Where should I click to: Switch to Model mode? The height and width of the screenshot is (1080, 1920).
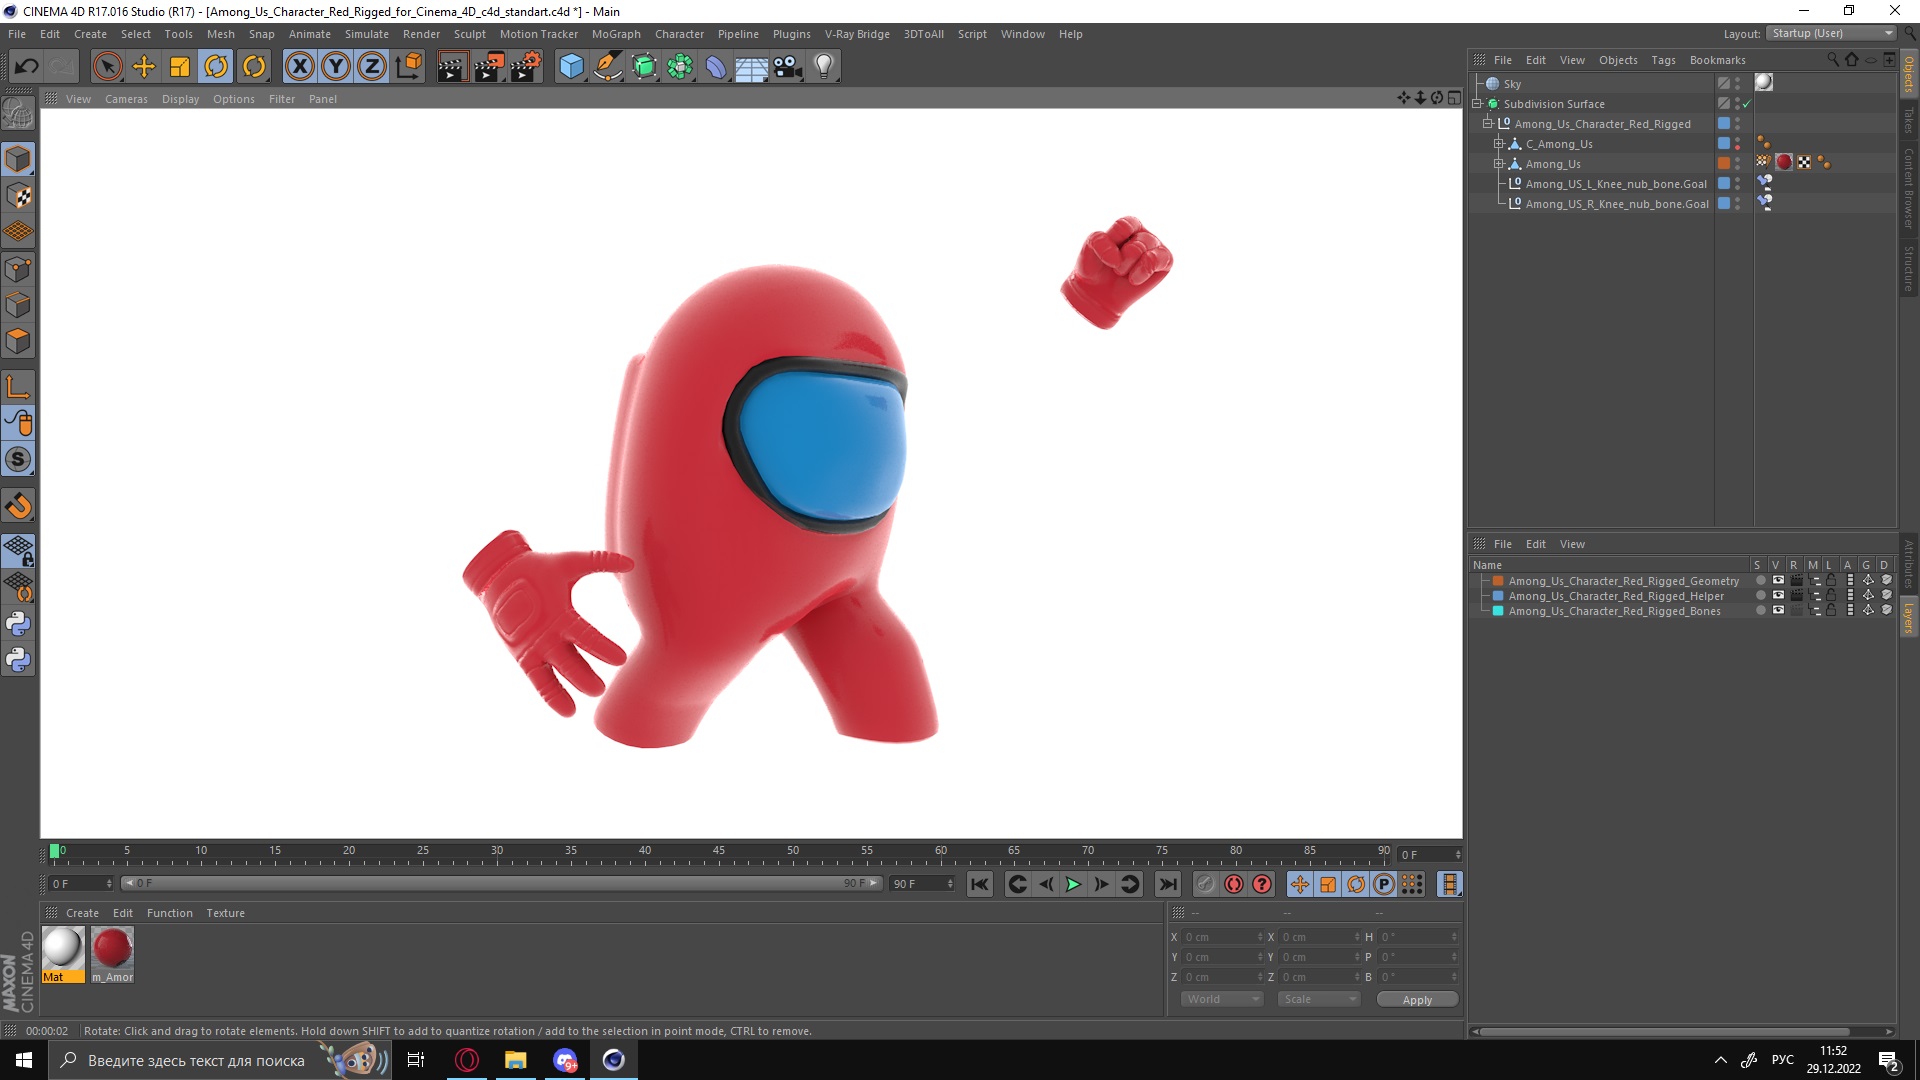pyautogui.click(x=18, y=159)
